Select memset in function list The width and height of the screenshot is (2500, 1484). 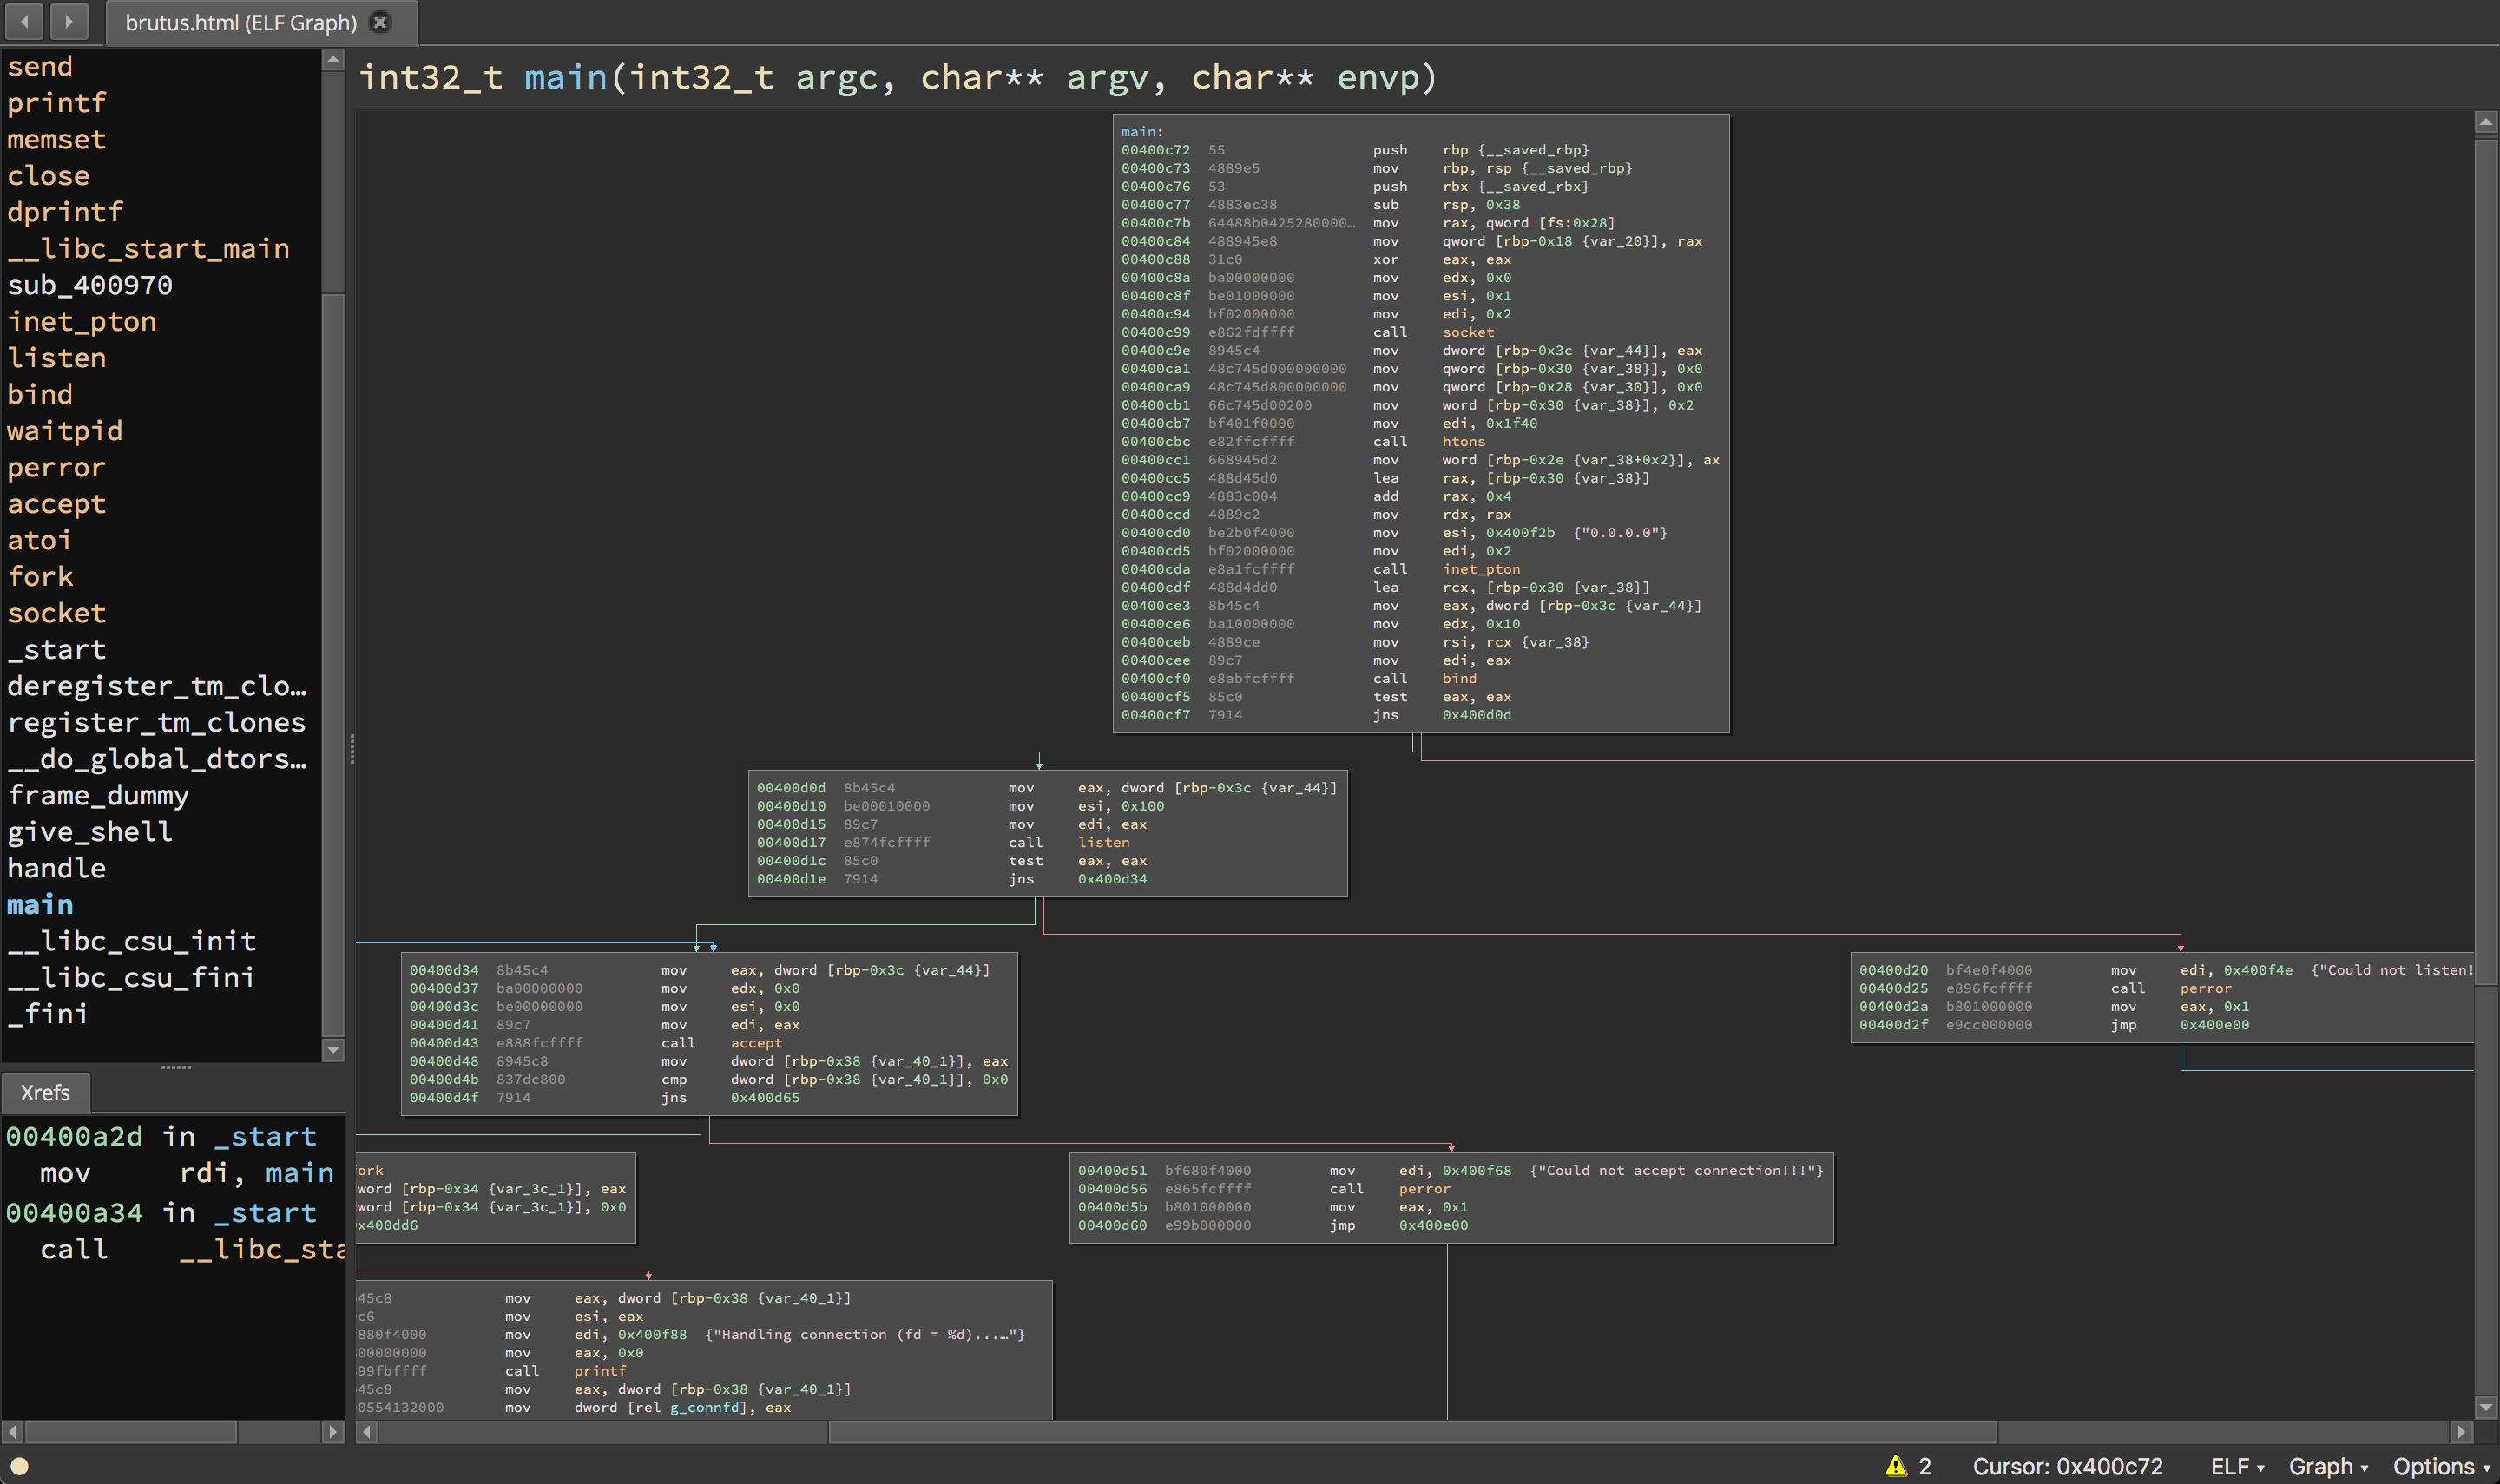coord(56,139)
